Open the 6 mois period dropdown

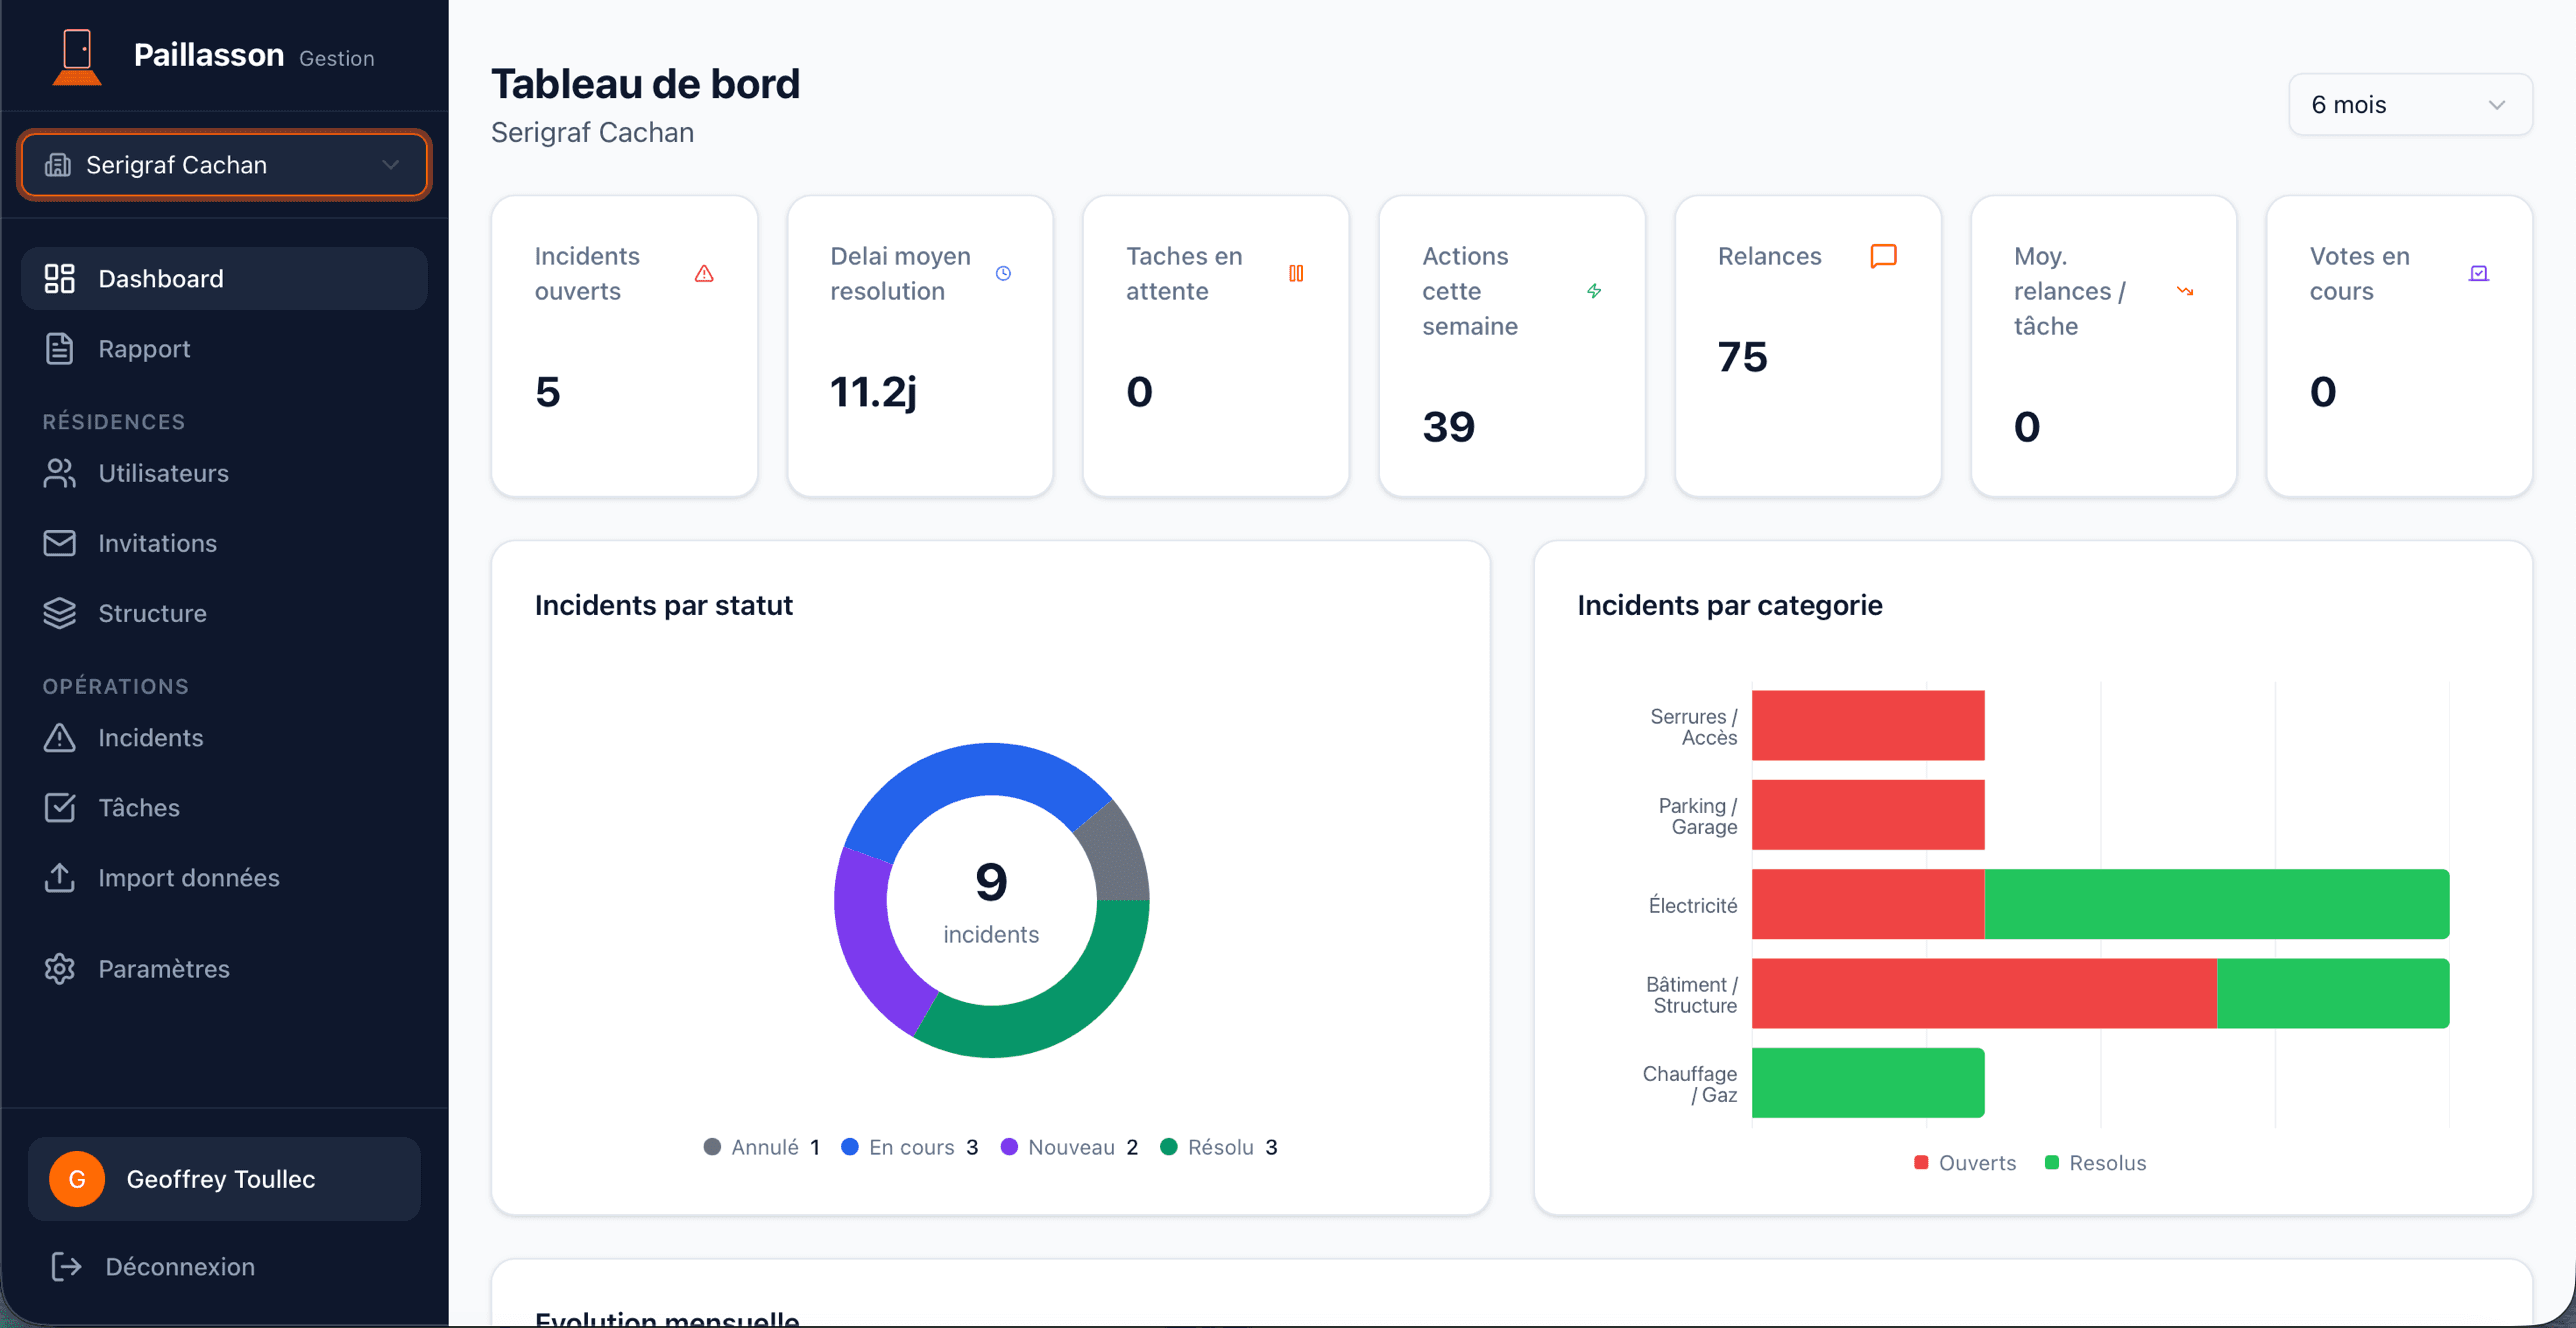pos(2410,104)
